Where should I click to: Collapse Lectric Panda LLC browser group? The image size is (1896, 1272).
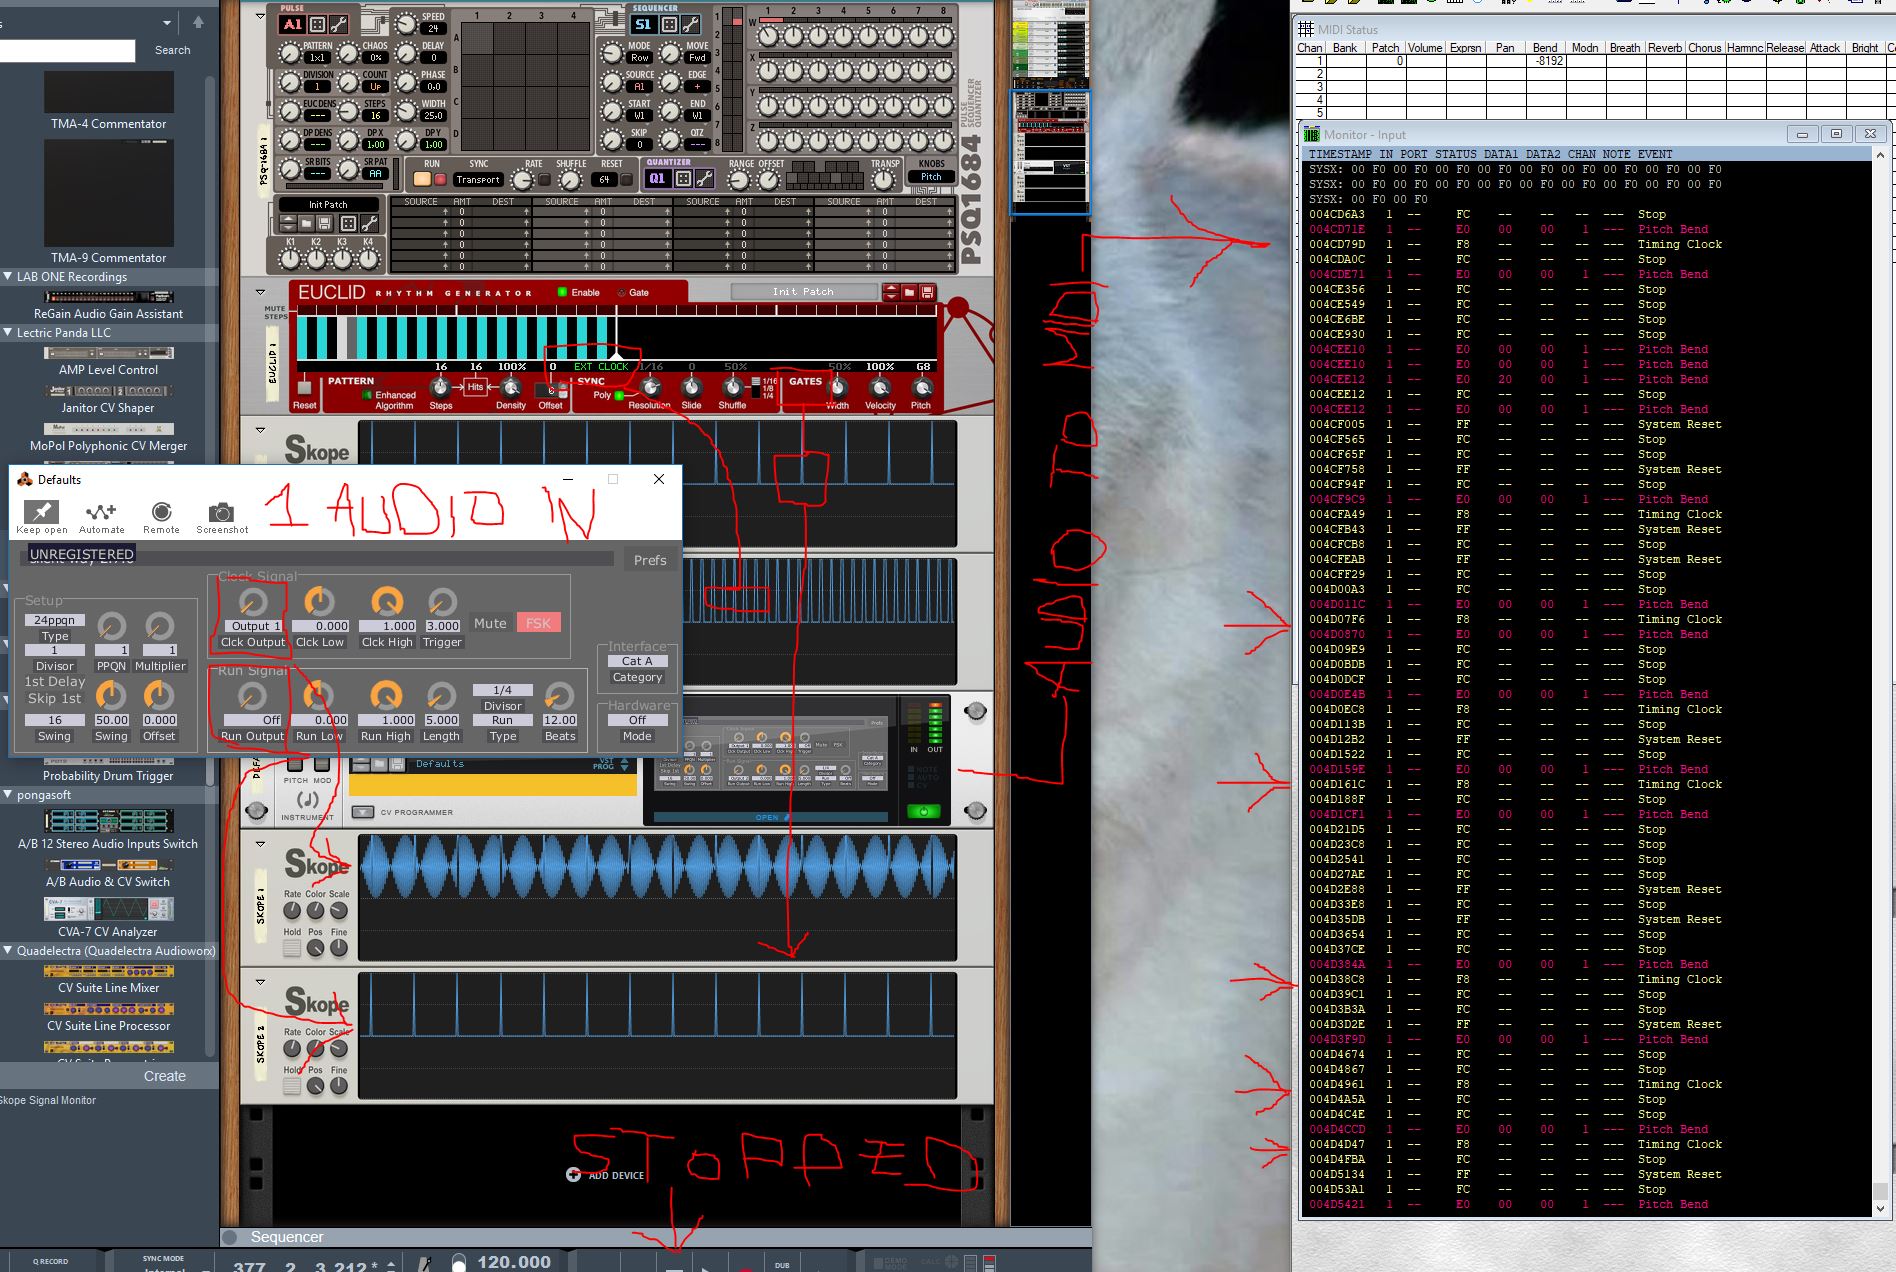[8, 333]
